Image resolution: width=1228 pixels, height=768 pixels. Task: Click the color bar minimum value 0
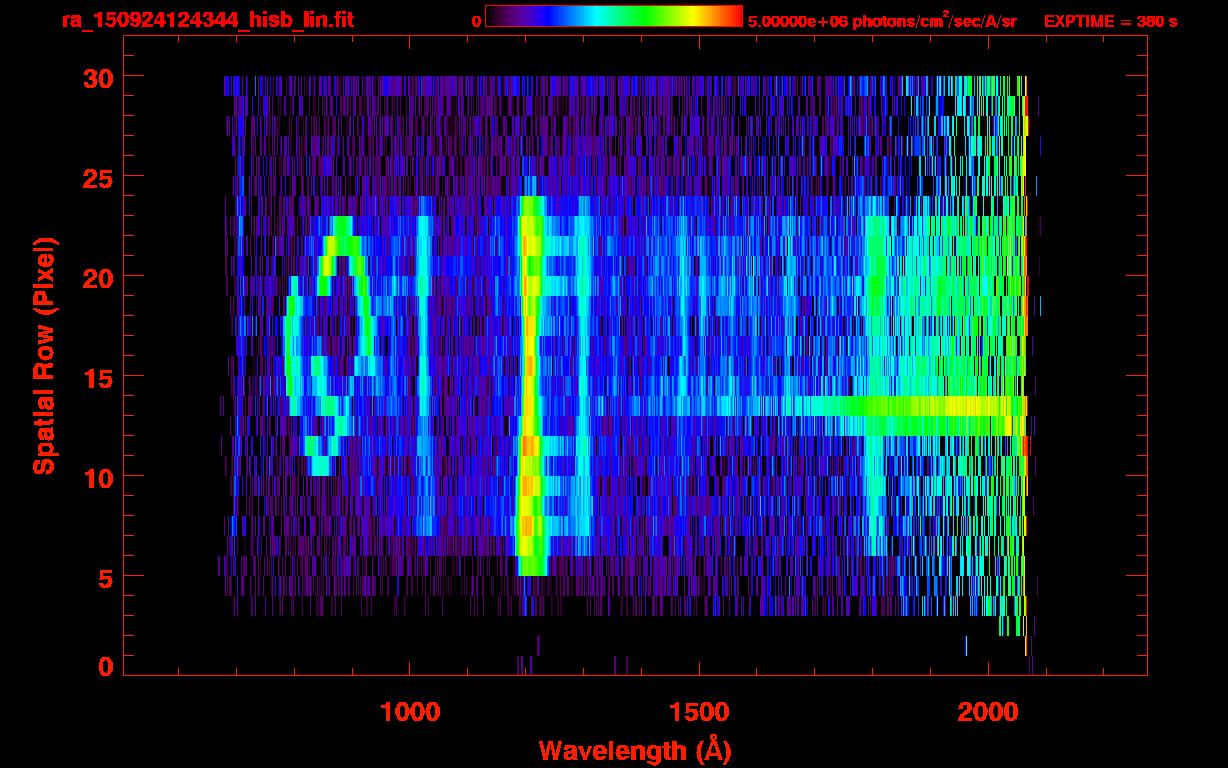pyautogui.click(x=476, y=21)
